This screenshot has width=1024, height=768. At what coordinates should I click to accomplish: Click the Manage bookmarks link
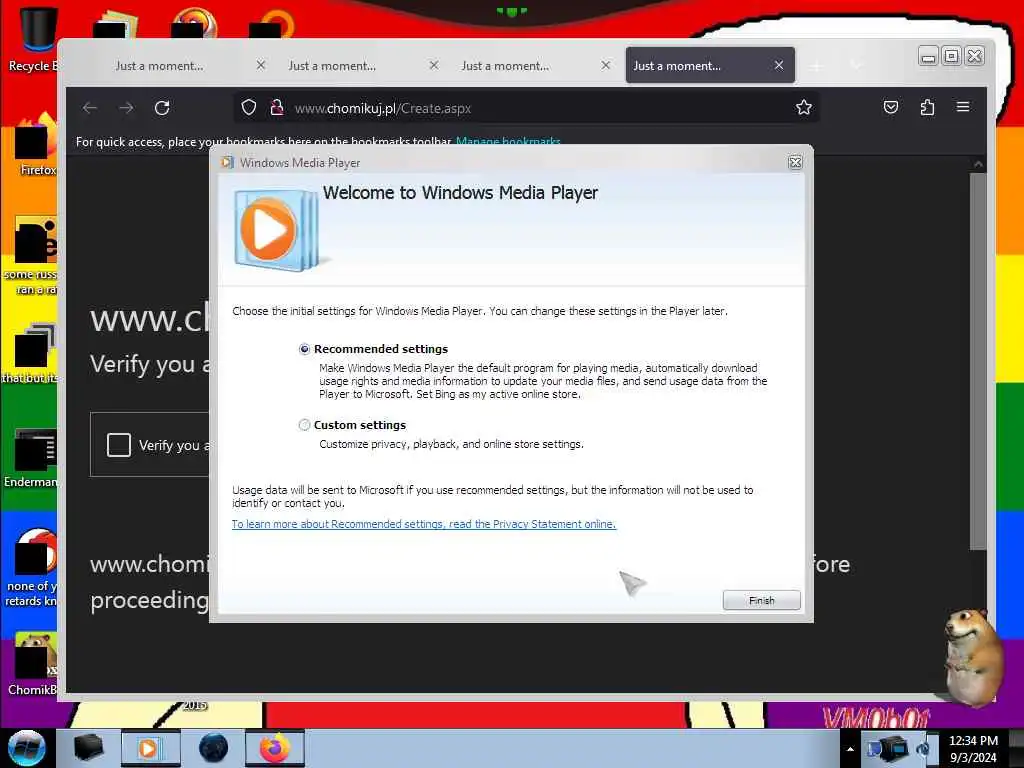(508, 141)
